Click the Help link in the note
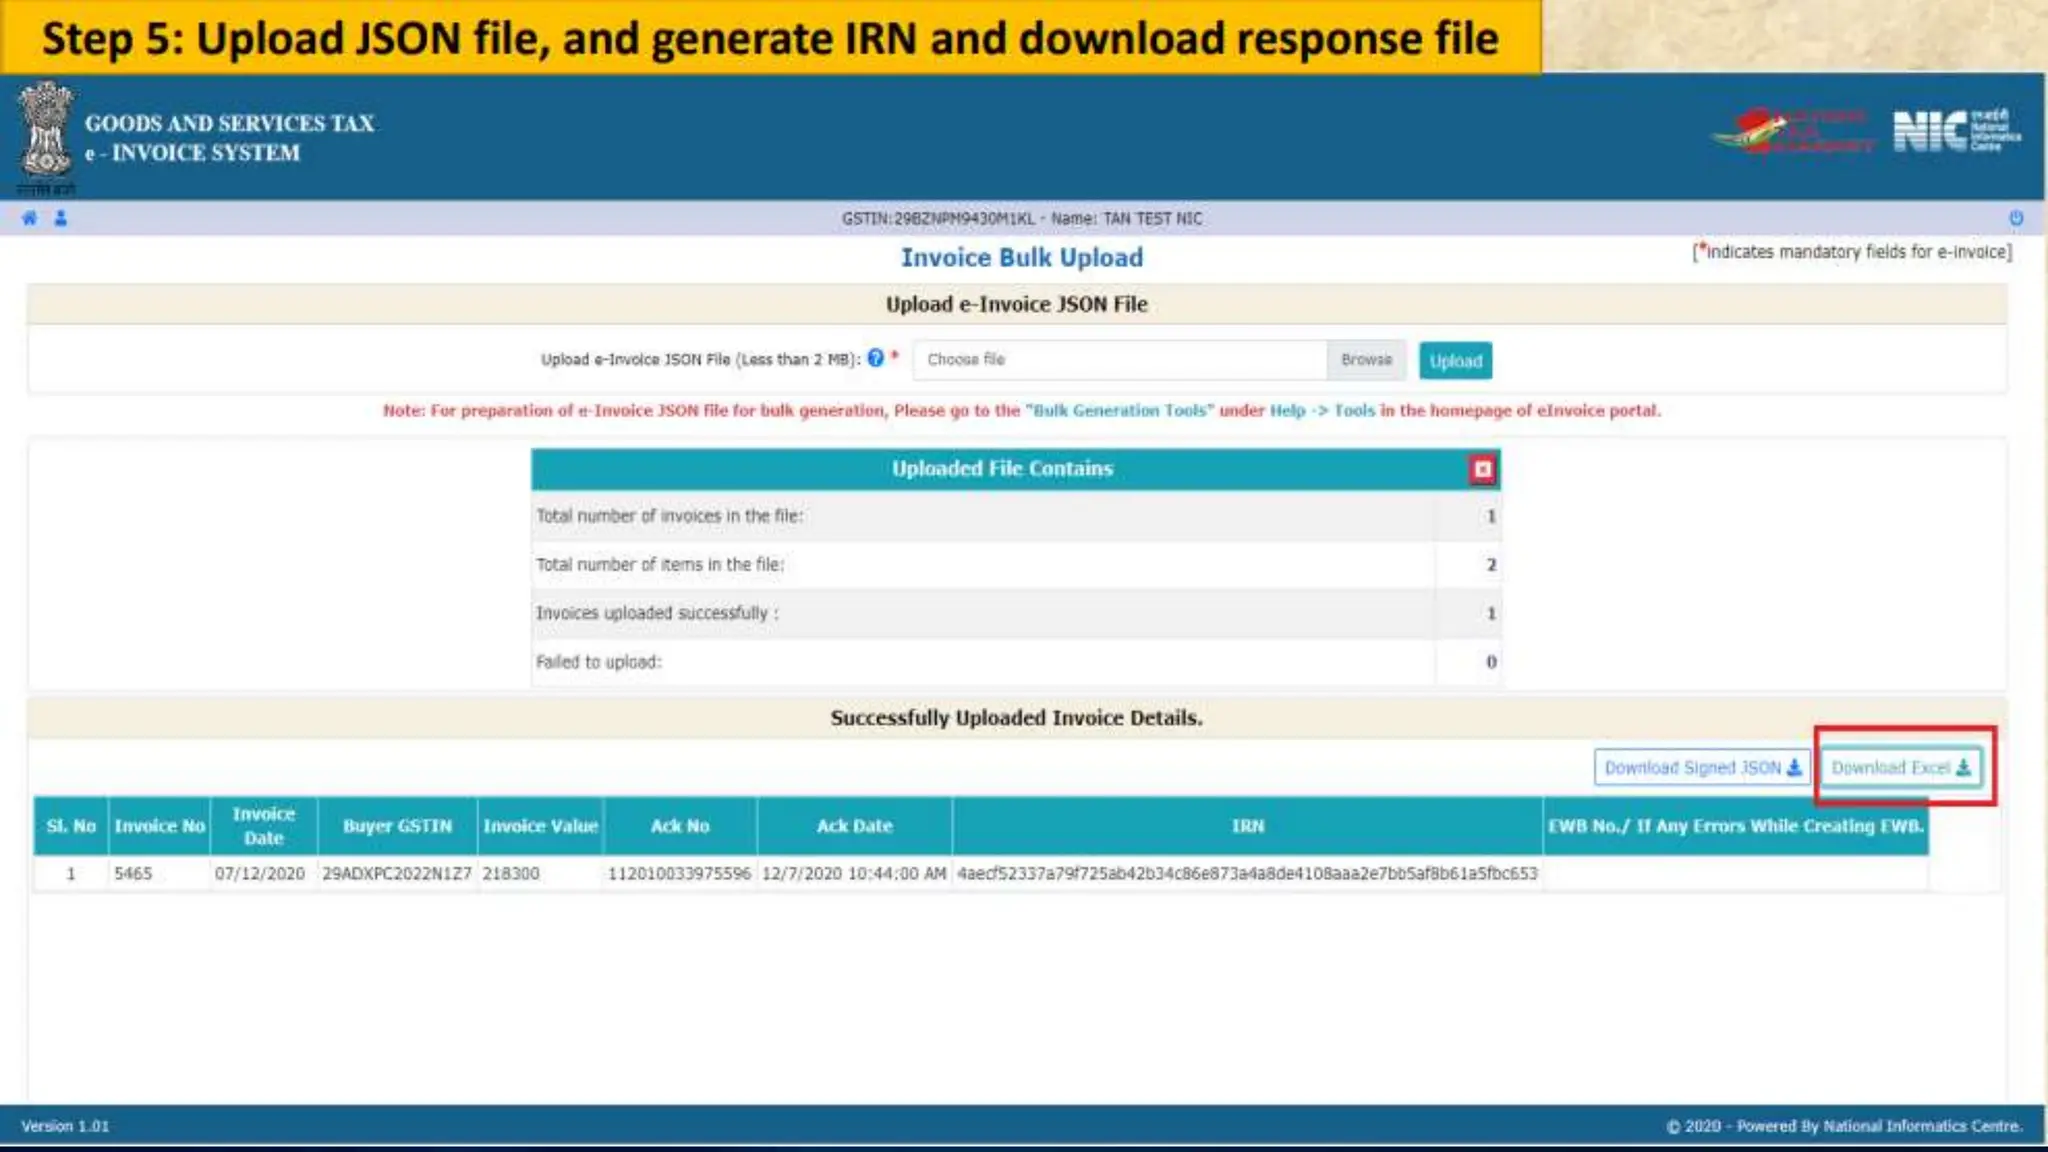The height and width of the screenshot is (1152, 2048). pyautogui.click(x=1287, y=411)
